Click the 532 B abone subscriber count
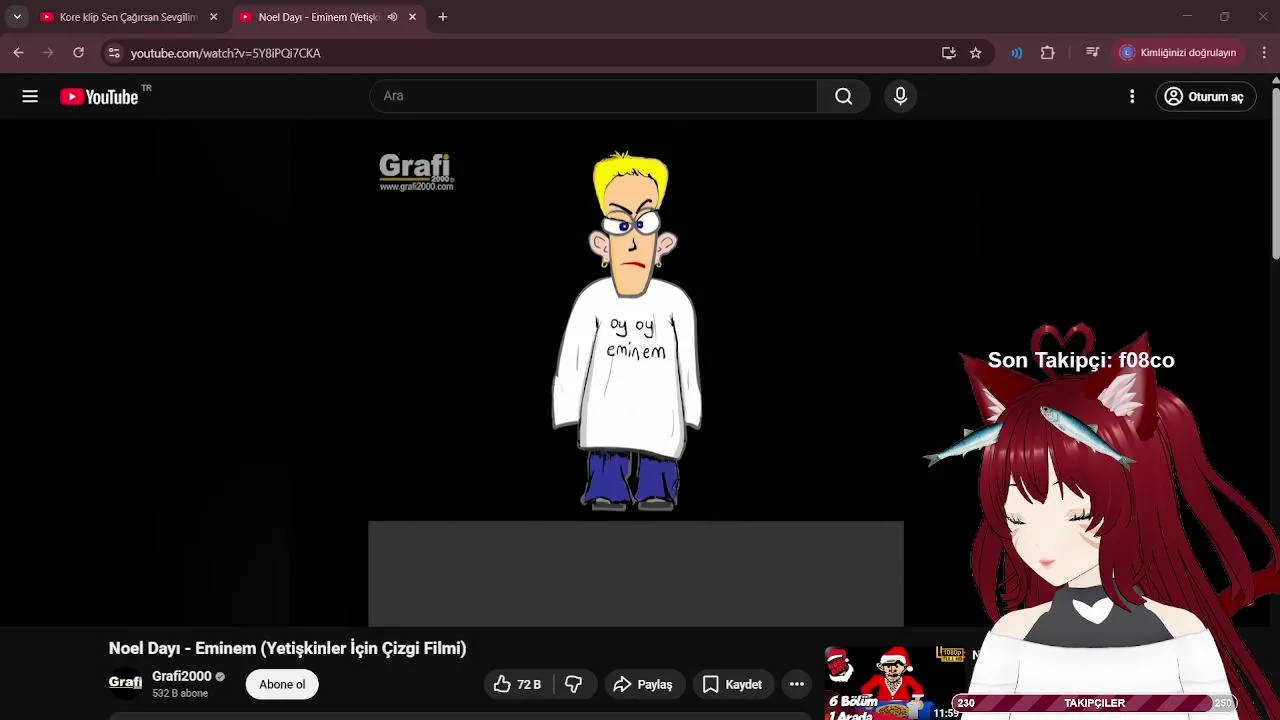 pyautogui.click(x=180, y=693)
